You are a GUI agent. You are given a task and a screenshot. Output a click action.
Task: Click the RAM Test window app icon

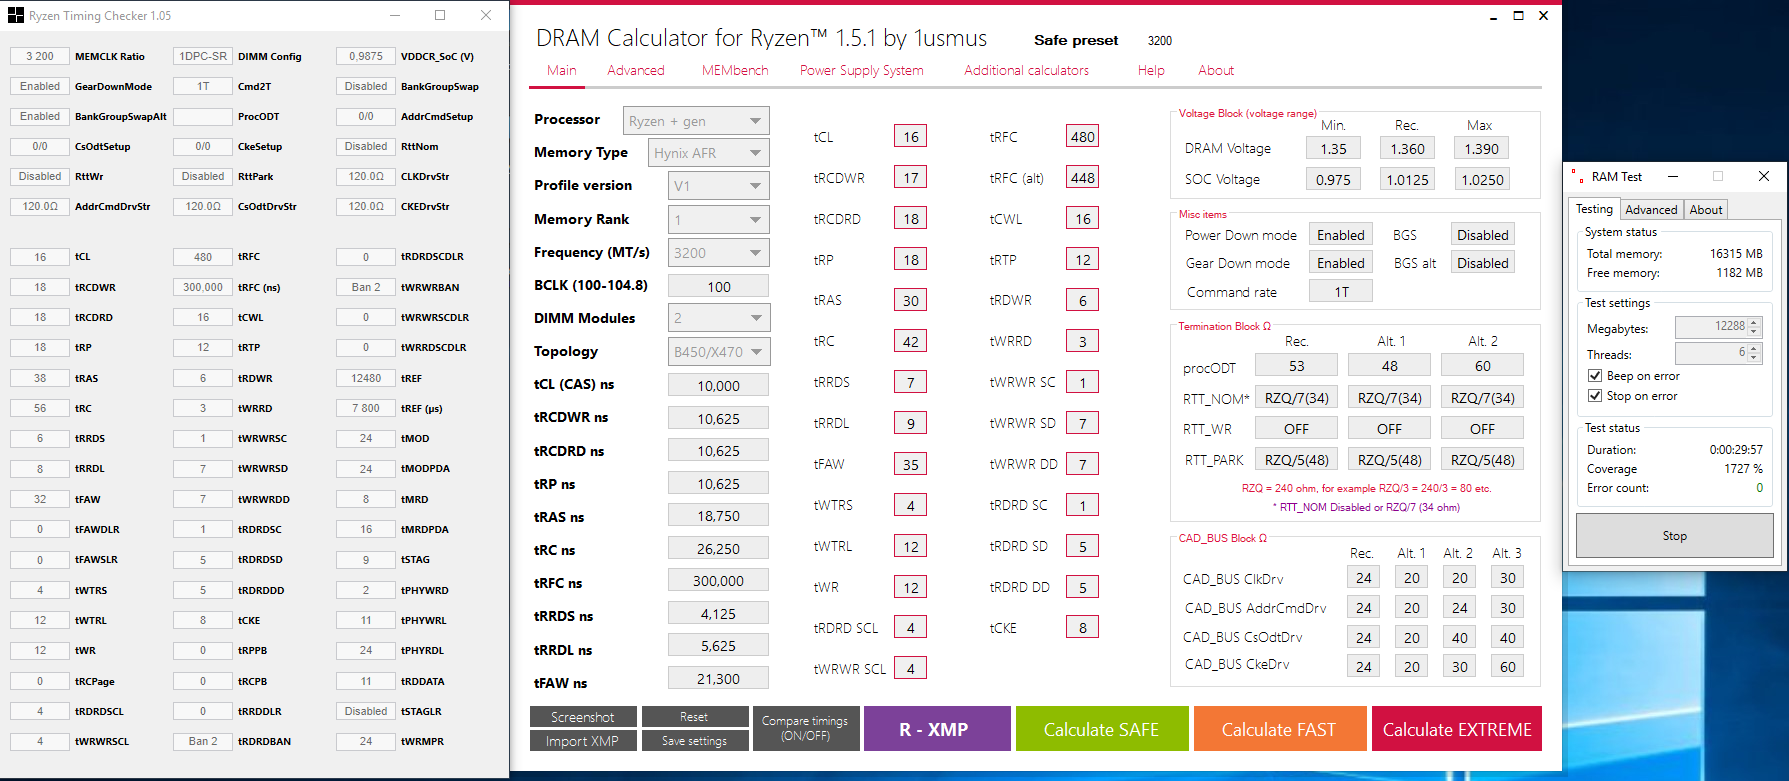point(1577,176)
